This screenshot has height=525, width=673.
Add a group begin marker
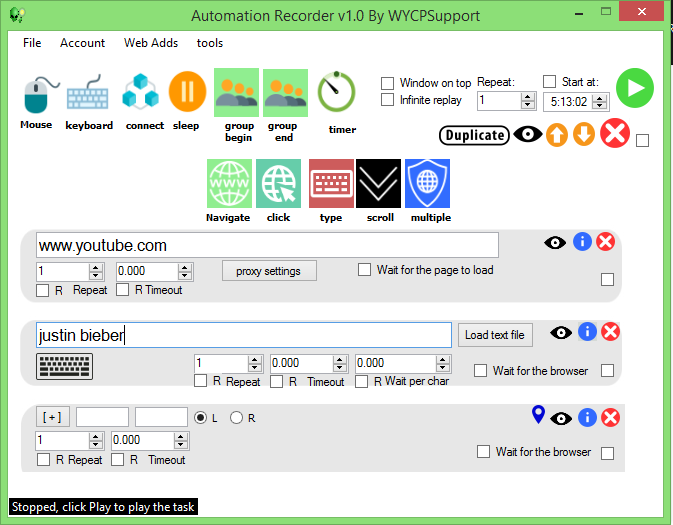pyautogui.click(x=236, y=92)
